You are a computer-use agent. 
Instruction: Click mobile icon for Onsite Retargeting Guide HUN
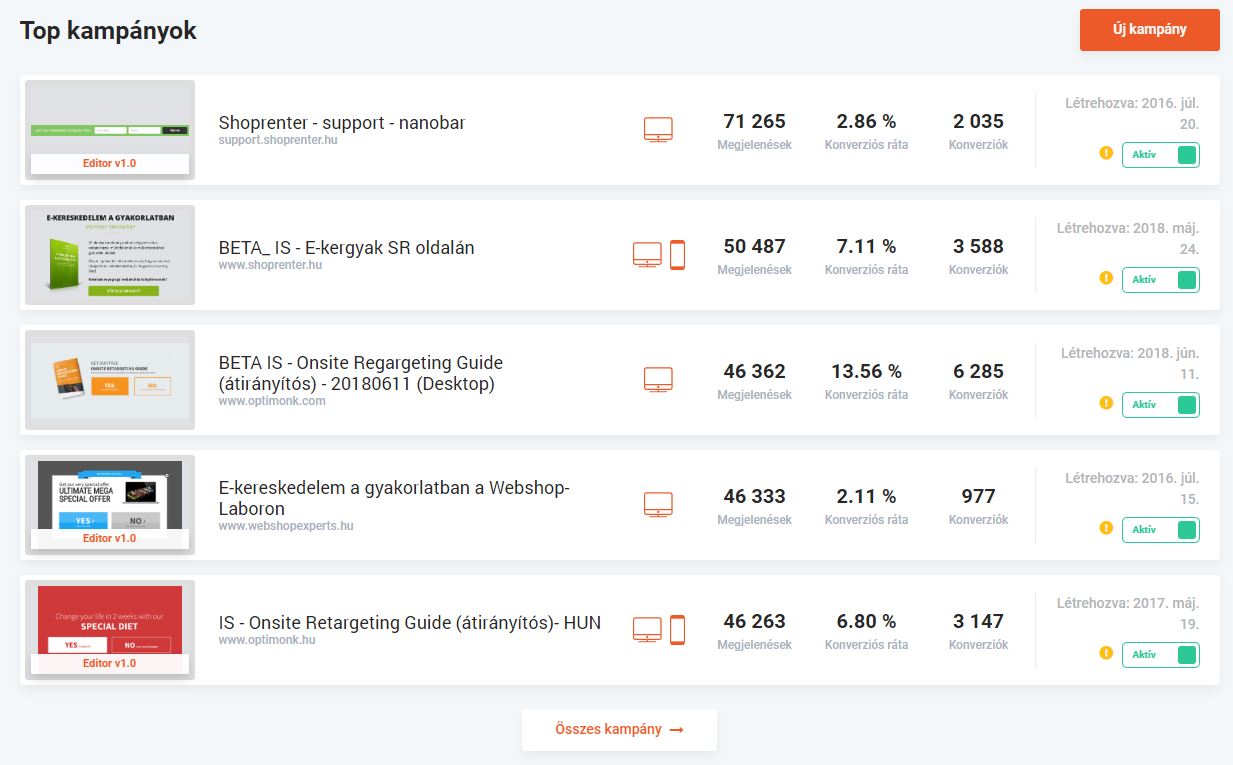(x=677, y=630)
